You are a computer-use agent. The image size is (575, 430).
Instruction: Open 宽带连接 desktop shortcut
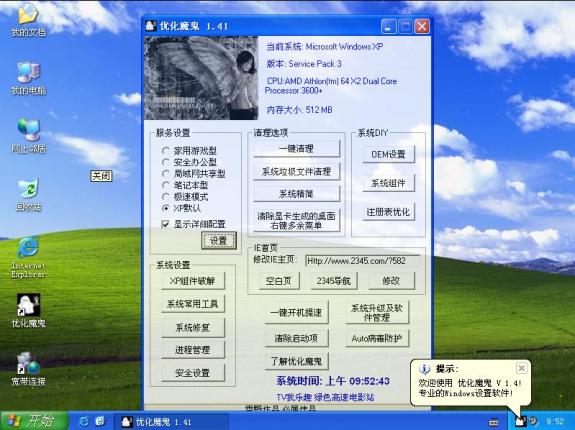coord(28,368)
